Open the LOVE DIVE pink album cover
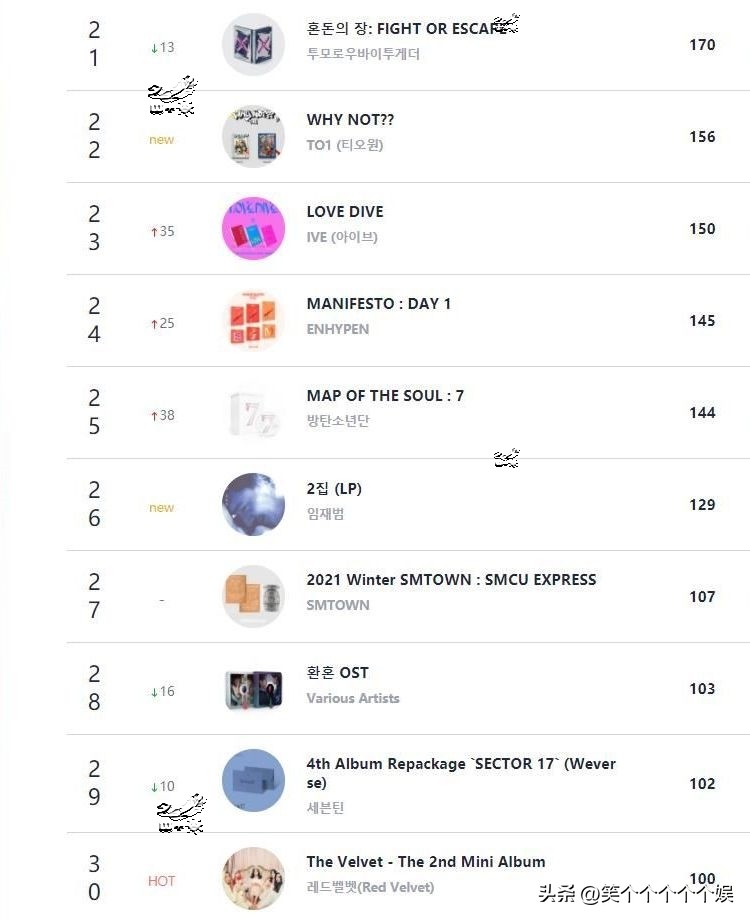 click(253, 229)
